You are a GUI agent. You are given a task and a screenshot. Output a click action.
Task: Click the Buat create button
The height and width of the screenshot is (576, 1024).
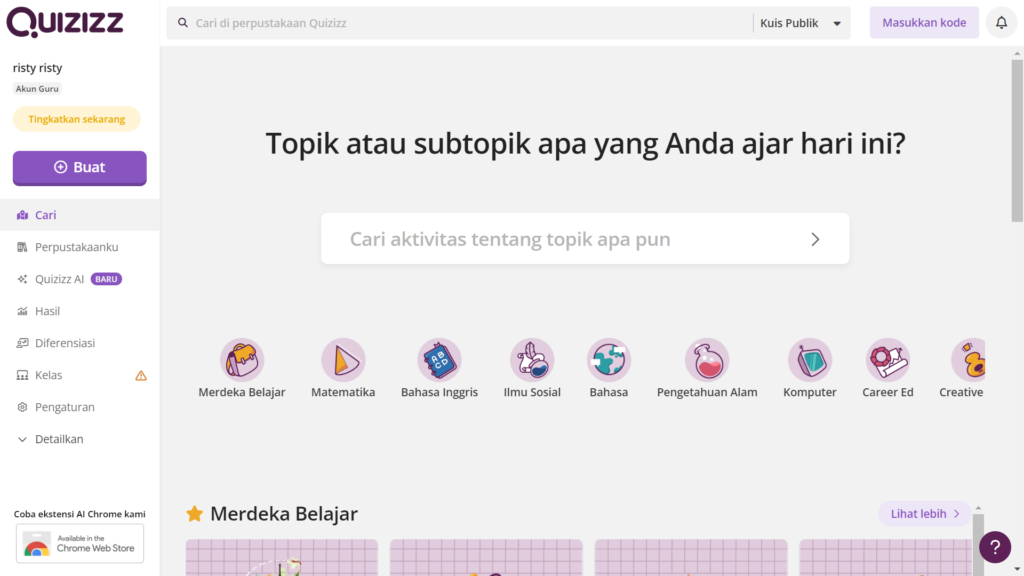pos(80,168)
